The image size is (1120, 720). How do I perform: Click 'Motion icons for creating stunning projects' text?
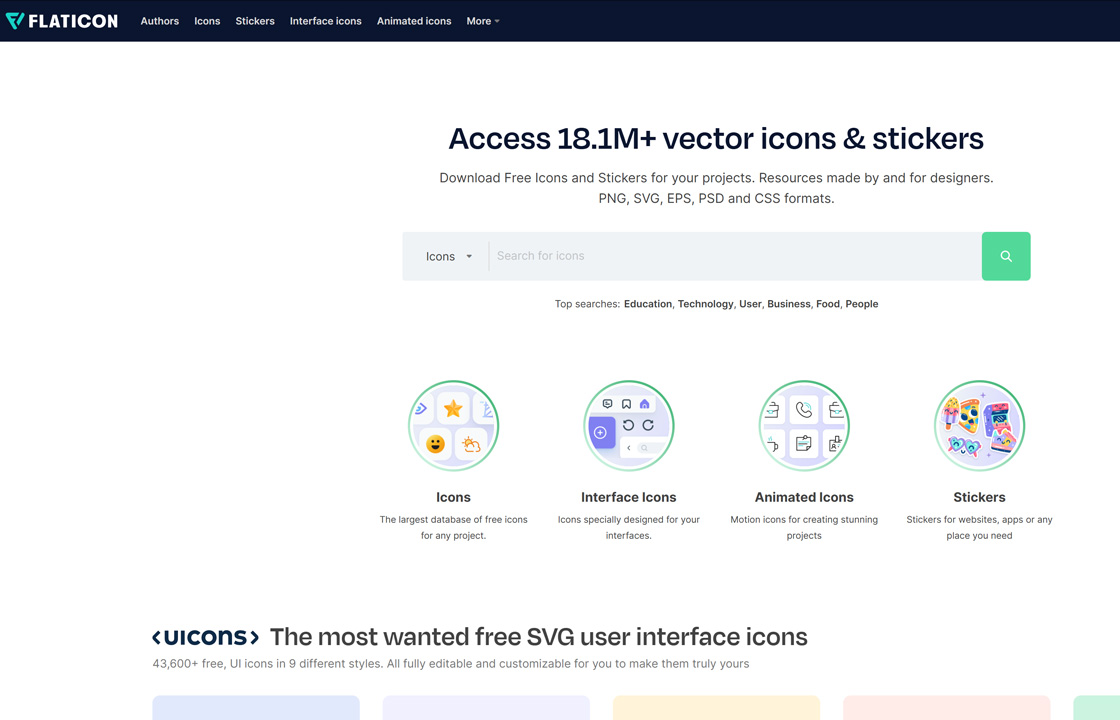(x=804, y=528)
